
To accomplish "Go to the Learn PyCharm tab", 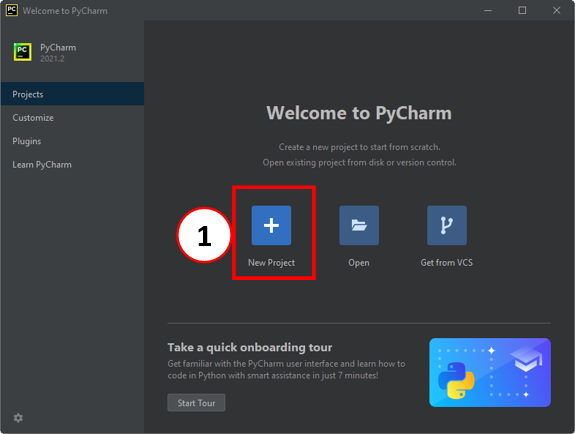I will coord(72,164).
